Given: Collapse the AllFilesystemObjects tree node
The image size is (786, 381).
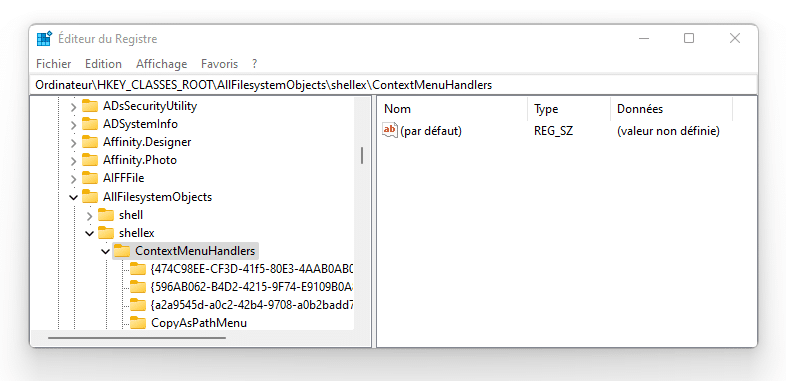Looking at the screenshot, I should coord(73,198).
